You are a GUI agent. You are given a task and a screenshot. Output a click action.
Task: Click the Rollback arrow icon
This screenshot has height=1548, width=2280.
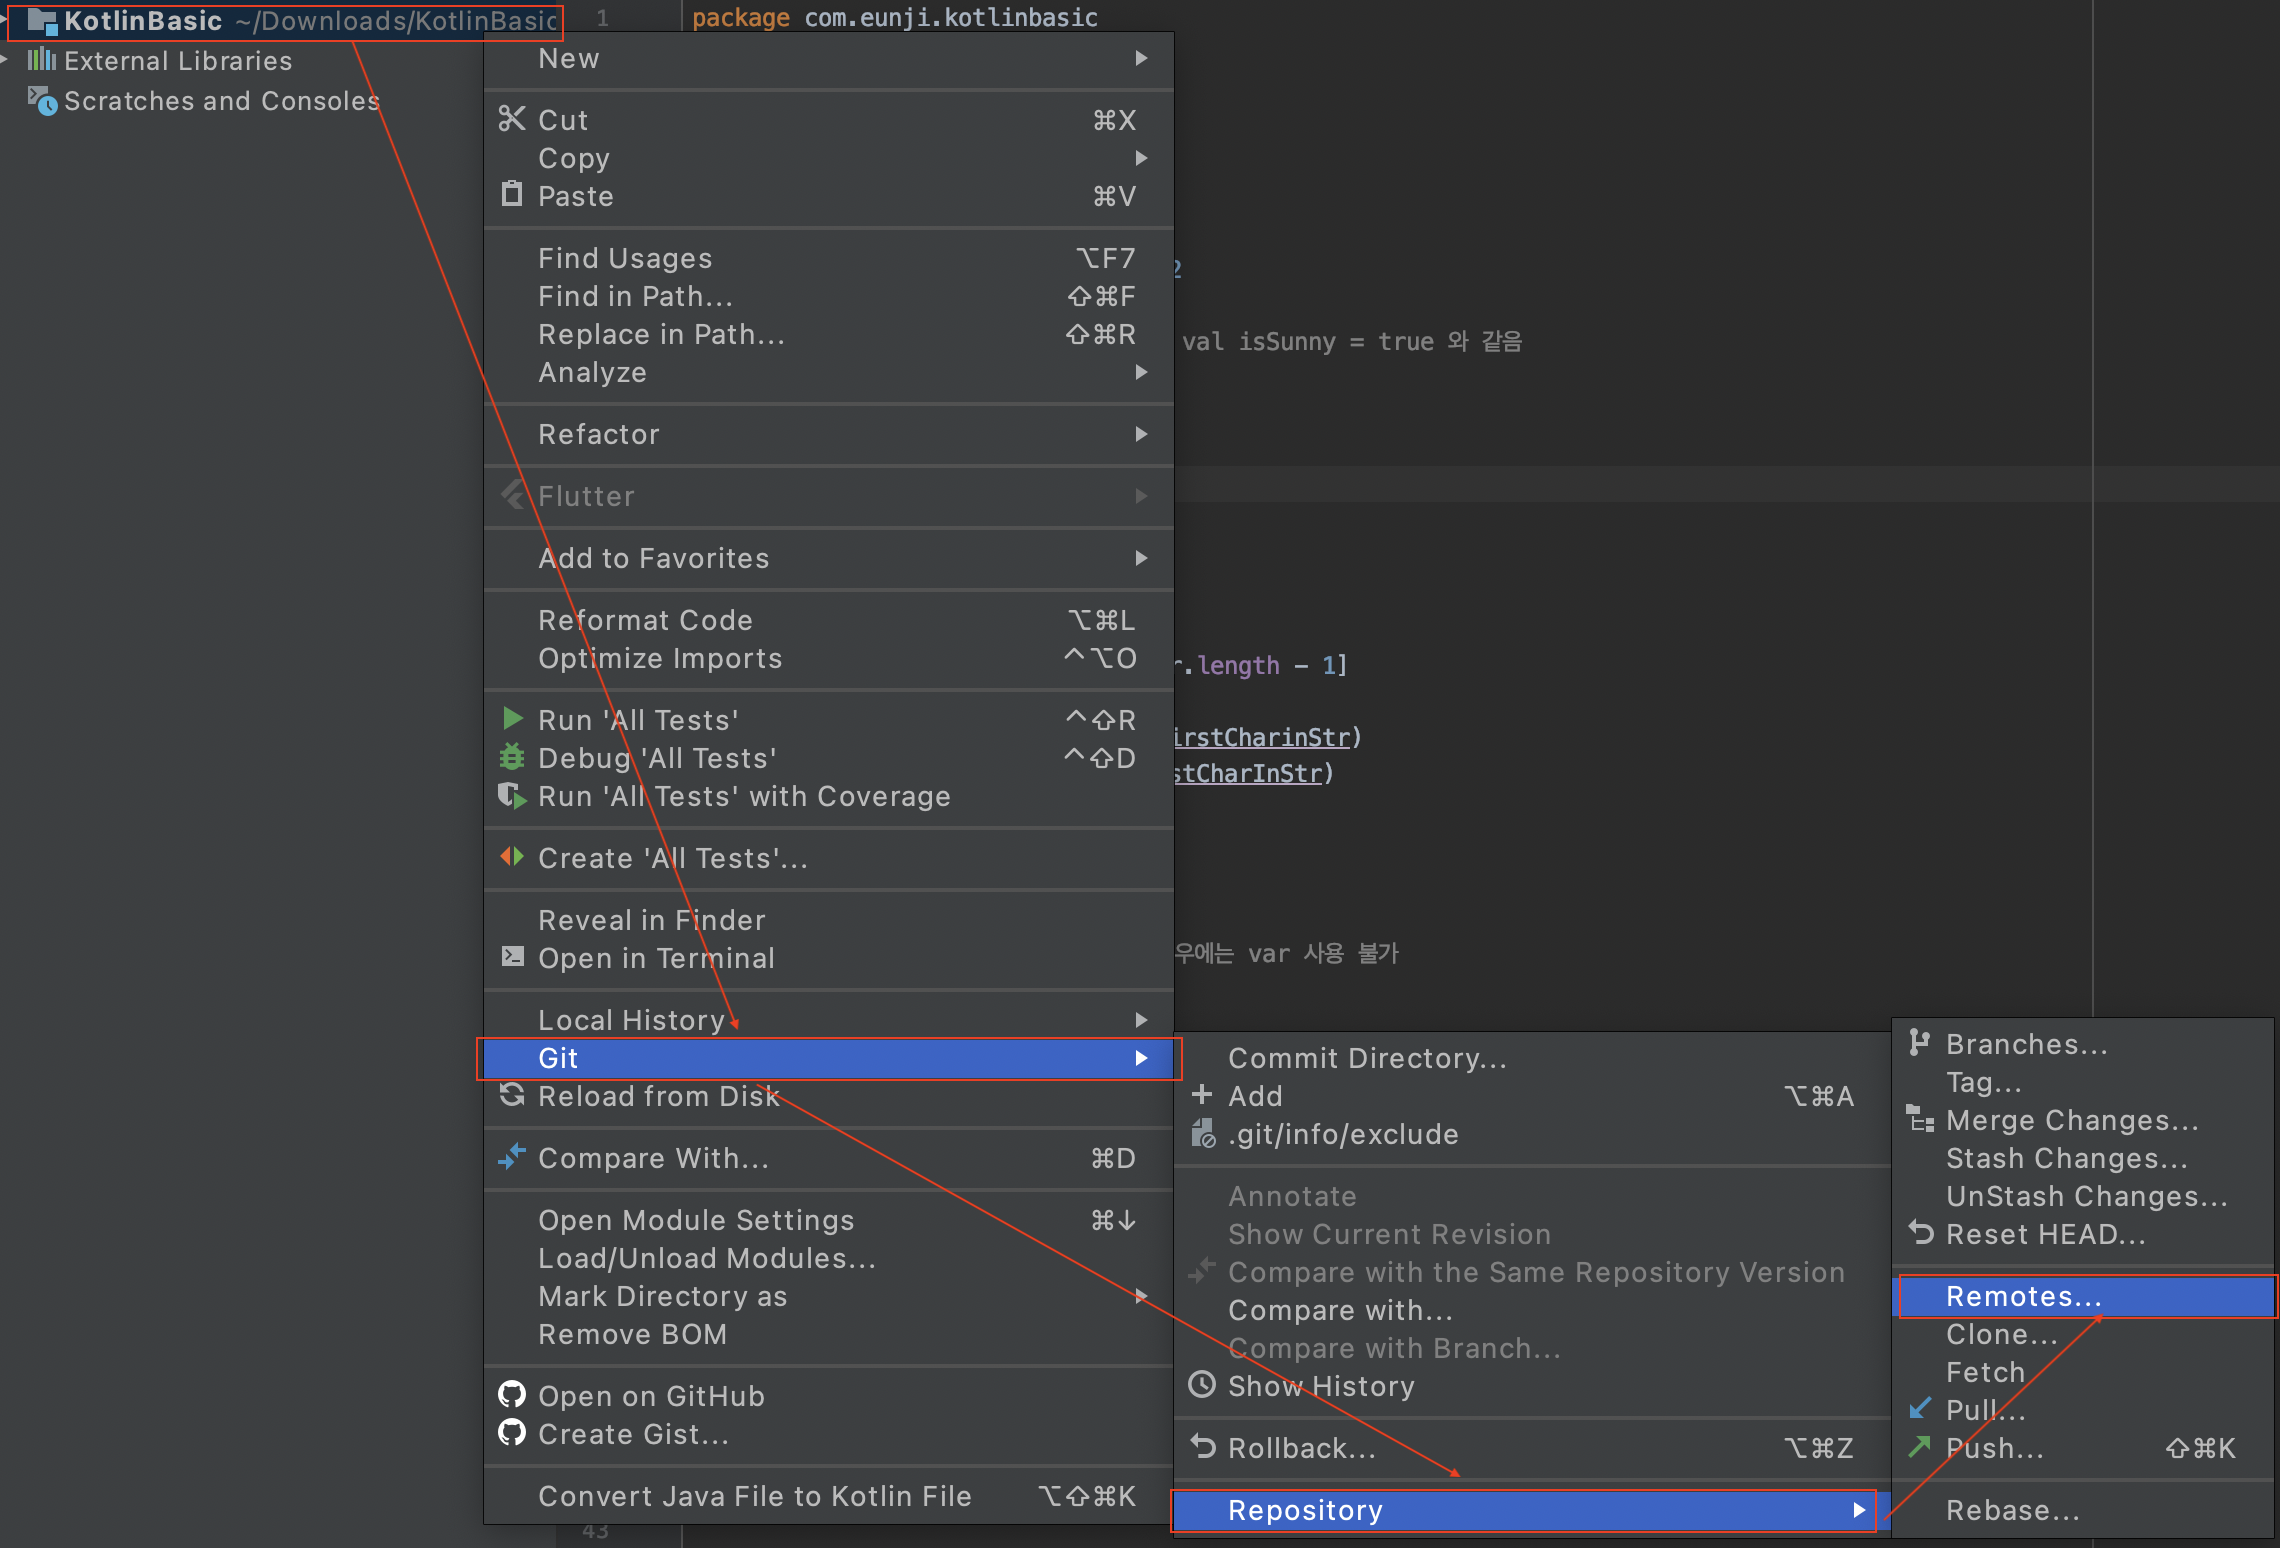pyautogui.click(x=1202, y=1447)
